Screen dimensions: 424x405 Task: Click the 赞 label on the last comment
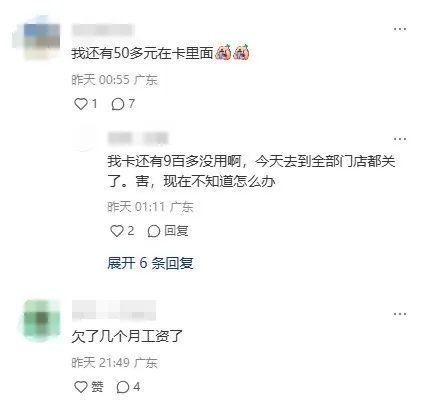[97, 387]
